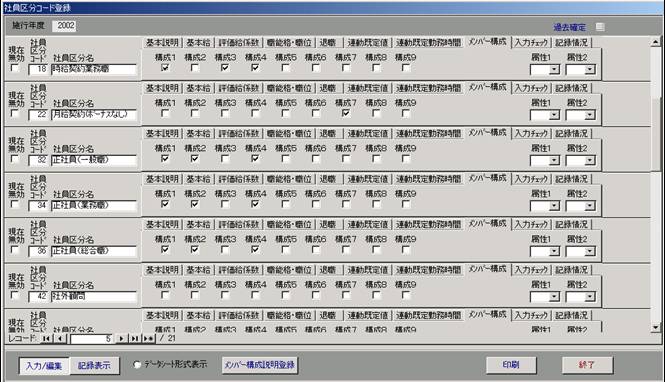Screen dimensions: 665x382
Task: Jump to last record arrow
Action: pos(135,338)
